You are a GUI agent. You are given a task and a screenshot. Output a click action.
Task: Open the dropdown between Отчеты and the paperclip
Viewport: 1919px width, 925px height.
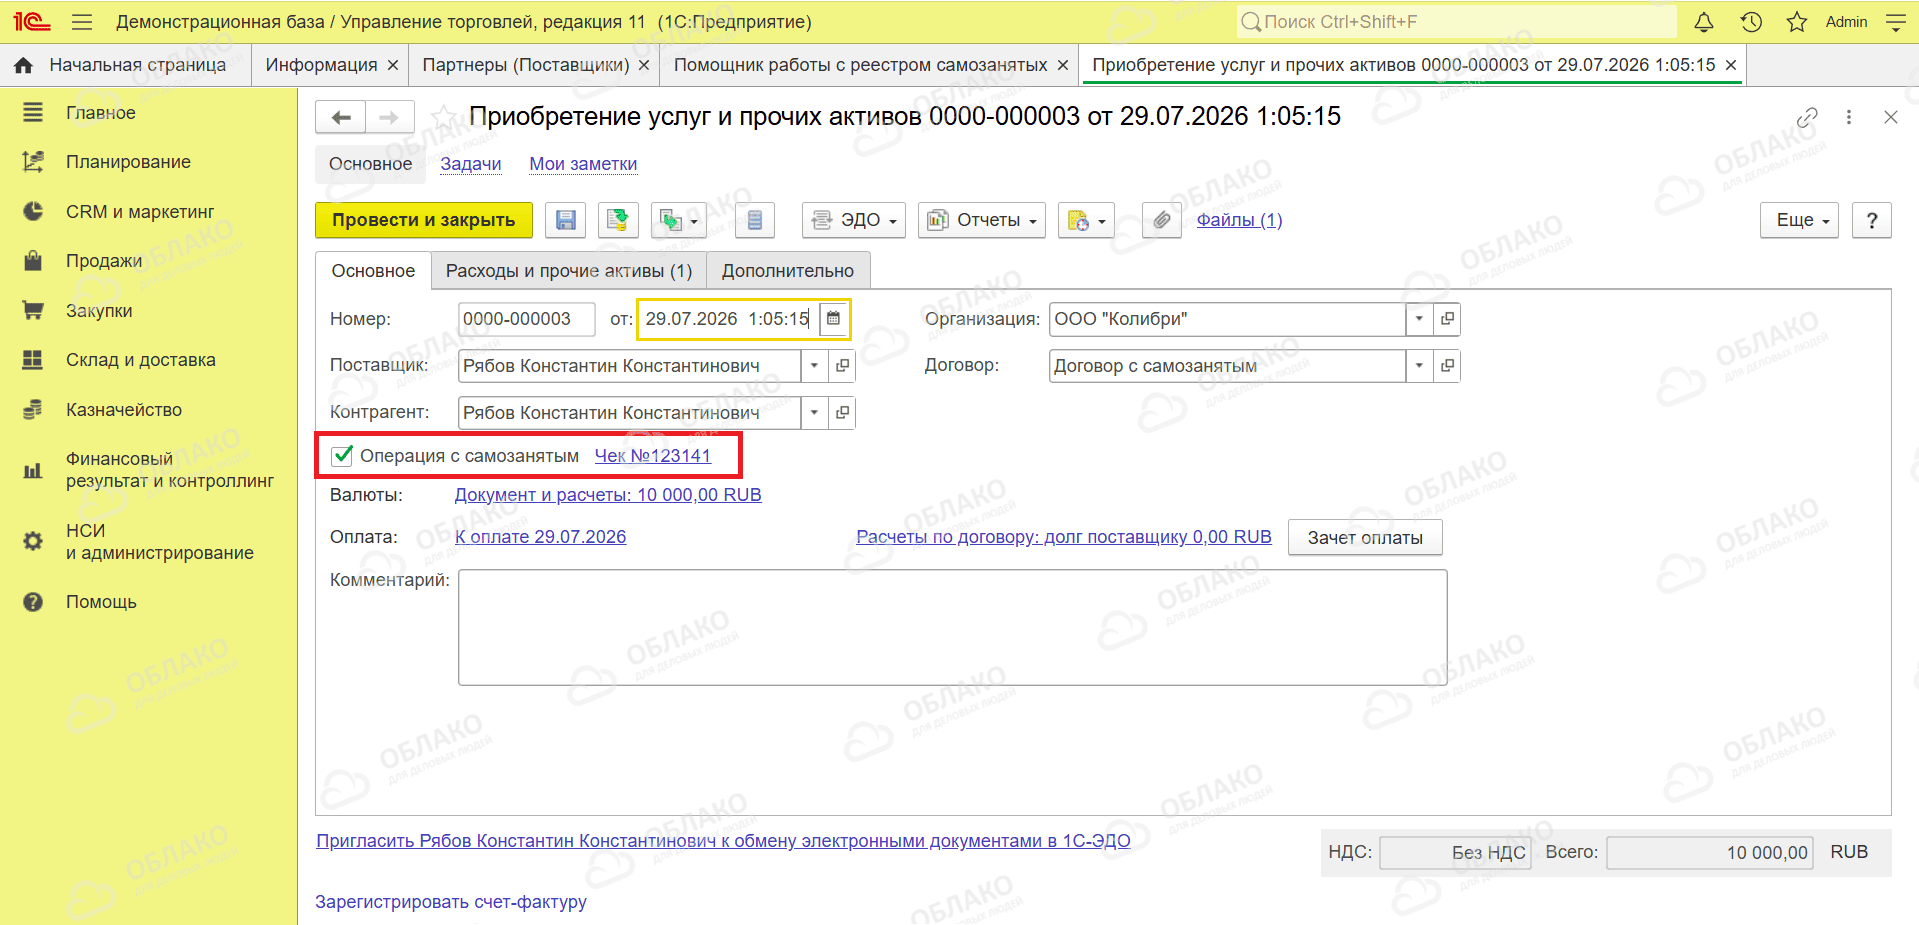1086,220
